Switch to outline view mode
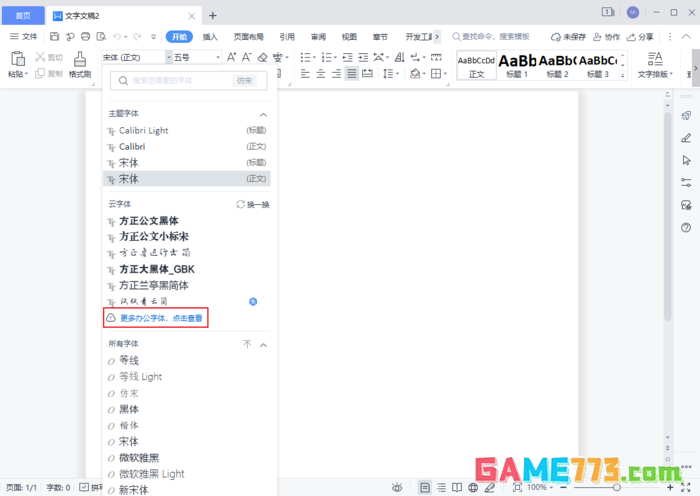 (441, 488)
